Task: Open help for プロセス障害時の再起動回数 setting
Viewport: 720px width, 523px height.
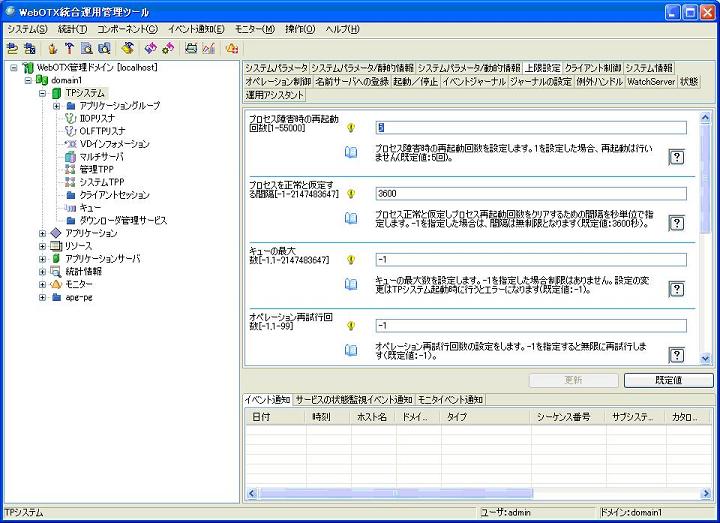Action: pos(676,157)
